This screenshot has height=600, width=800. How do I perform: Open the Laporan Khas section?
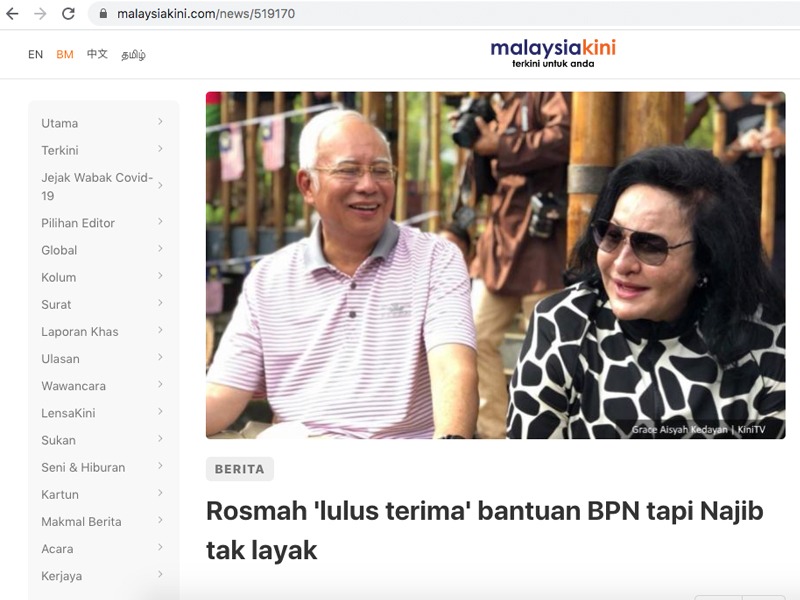click(80, 332)
